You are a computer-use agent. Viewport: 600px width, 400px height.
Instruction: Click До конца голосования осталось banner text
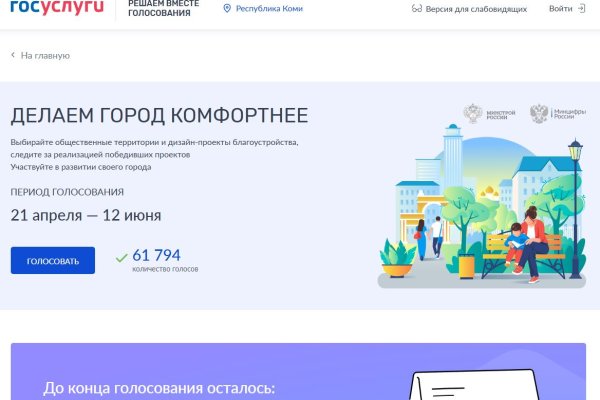coord(159,388)
